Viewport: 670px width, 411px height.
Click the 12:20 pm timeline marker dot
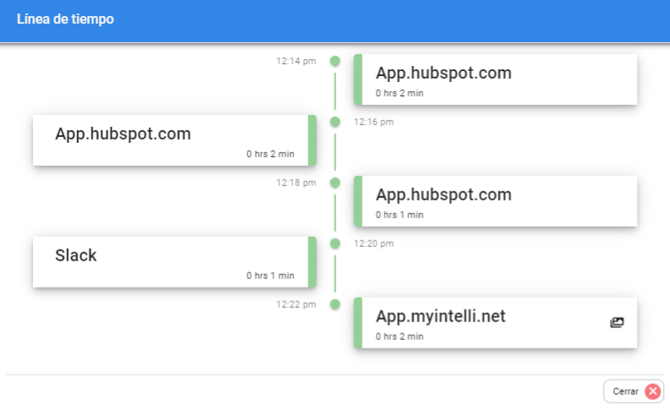click(x=335, y=243)
